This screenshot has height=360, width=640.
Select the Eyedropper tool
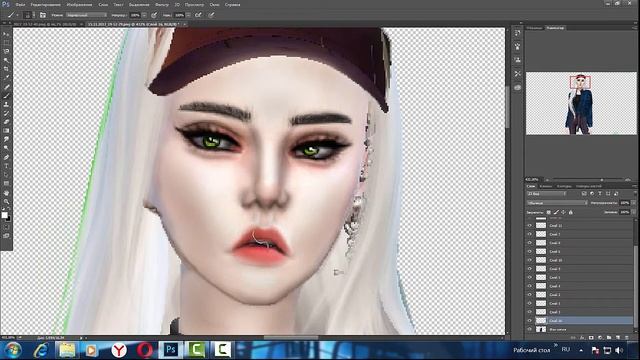tap(6, 78)
